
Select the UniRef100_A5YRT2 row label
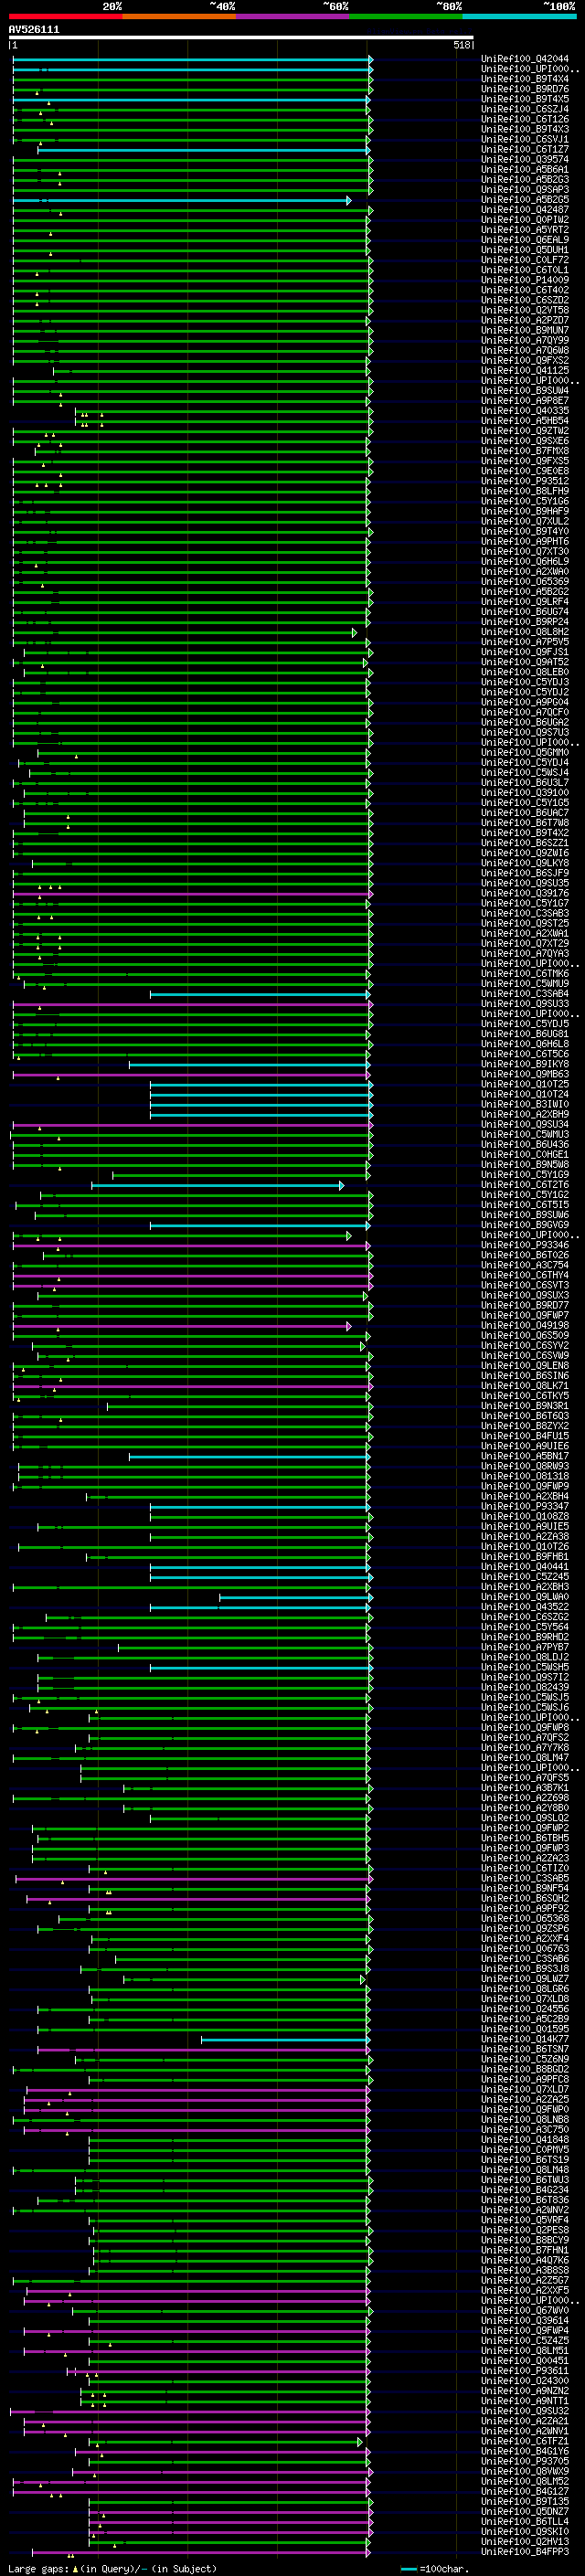click(x=525, y=230)
